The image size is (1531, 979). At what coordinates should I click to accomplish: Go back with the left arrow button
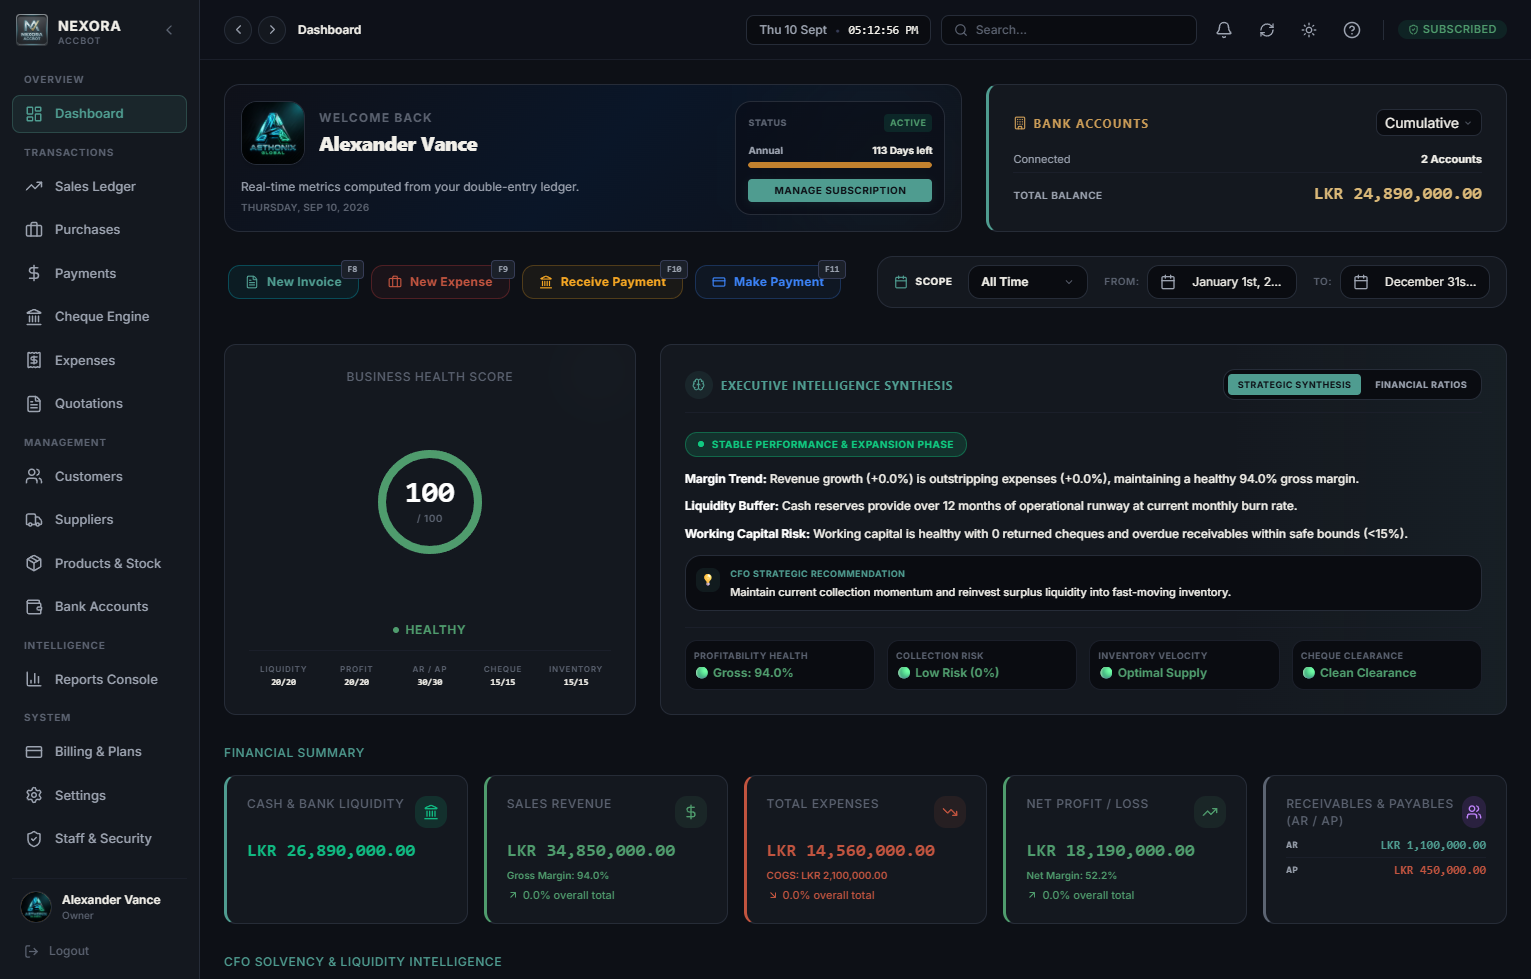pyautogui.click(x=238, y=30)
